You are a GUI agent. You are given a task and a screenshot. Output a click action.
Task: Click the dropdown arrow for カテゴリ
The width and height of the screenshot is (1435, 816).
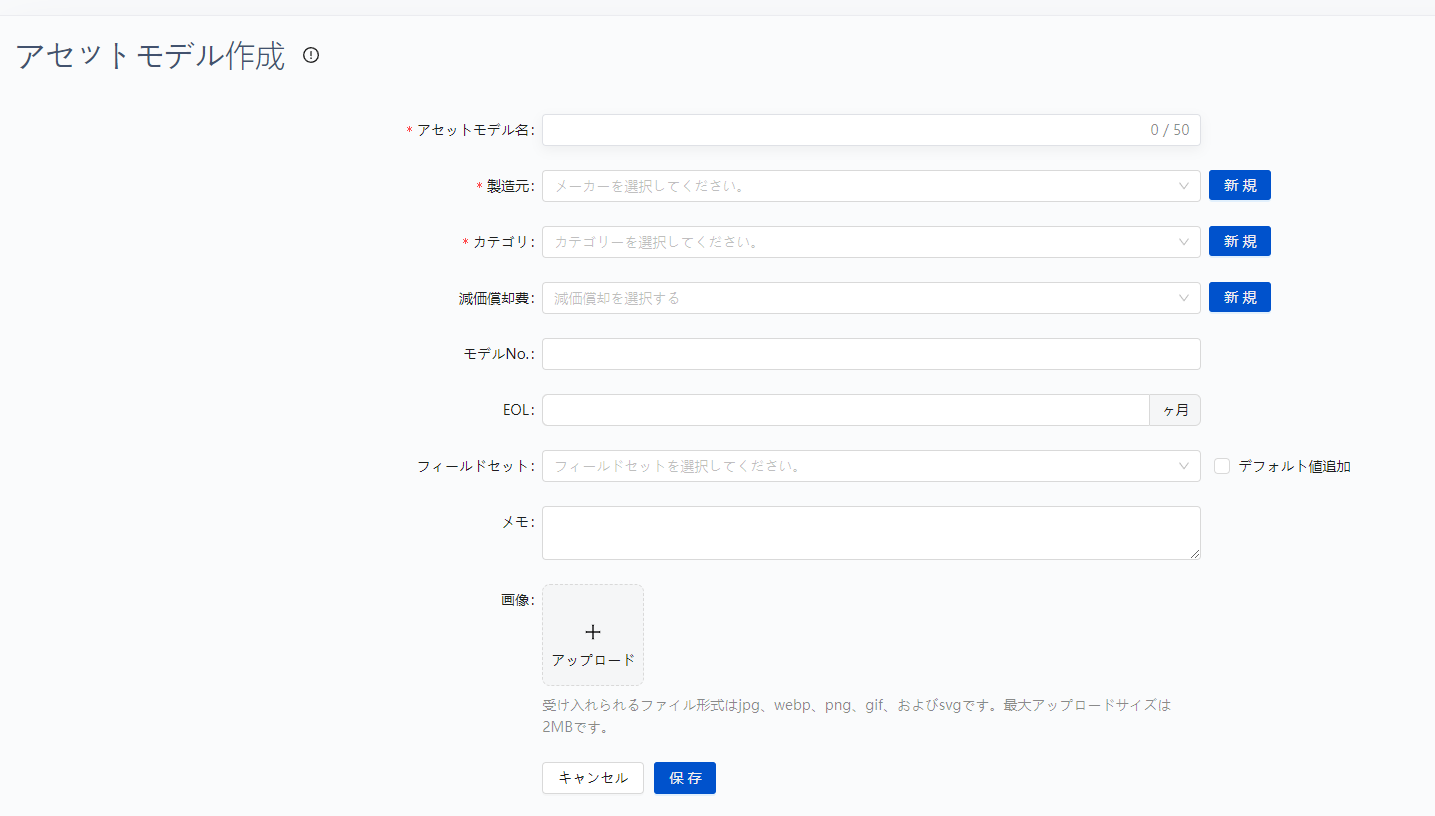click(x=1186, y=241)
